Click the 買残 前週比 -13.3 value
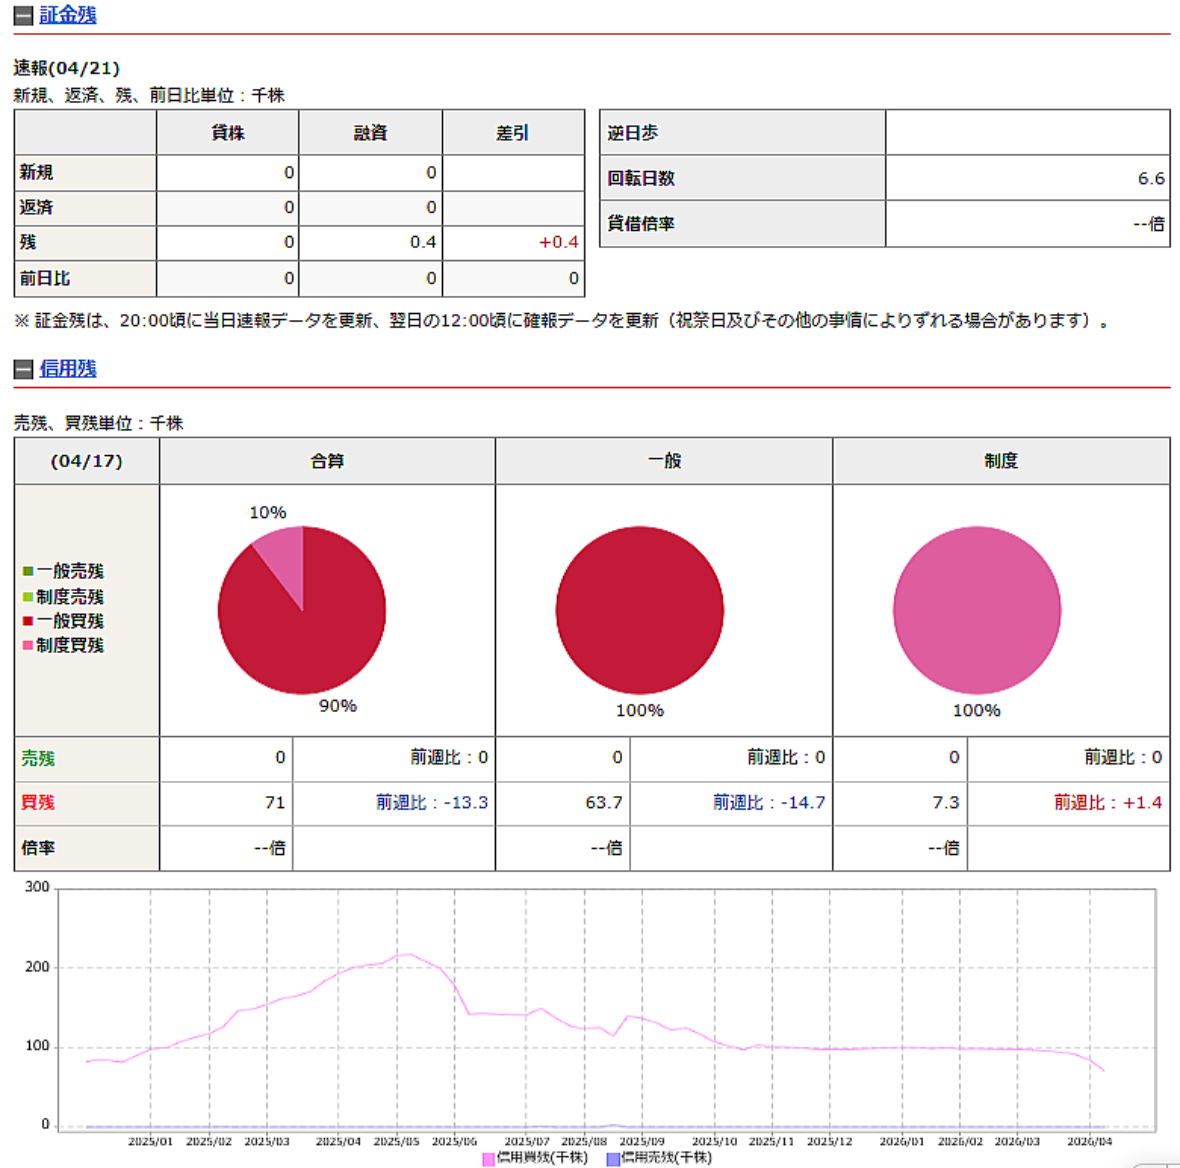This screenshot has width=1180, height=1168. click(x=432, y=803)
